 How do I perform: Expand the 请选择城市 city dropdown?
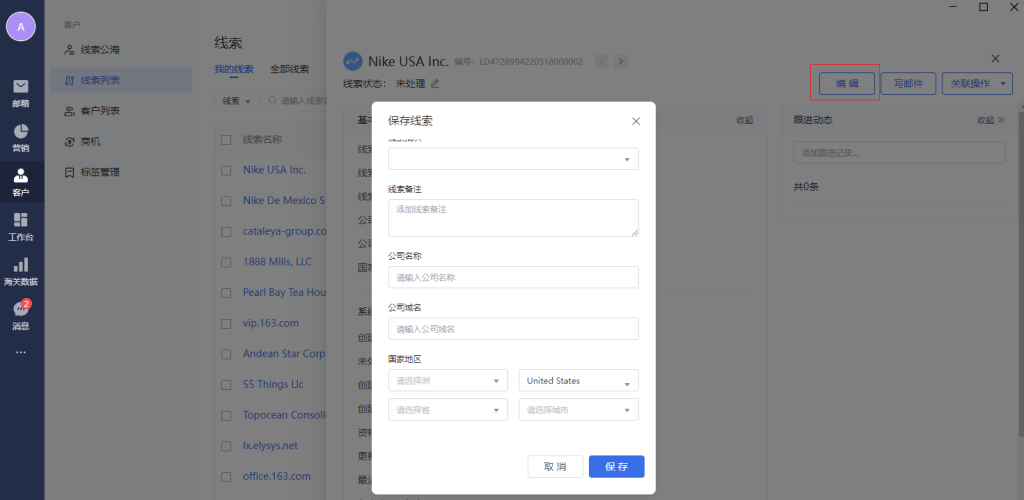coord(578,410)
